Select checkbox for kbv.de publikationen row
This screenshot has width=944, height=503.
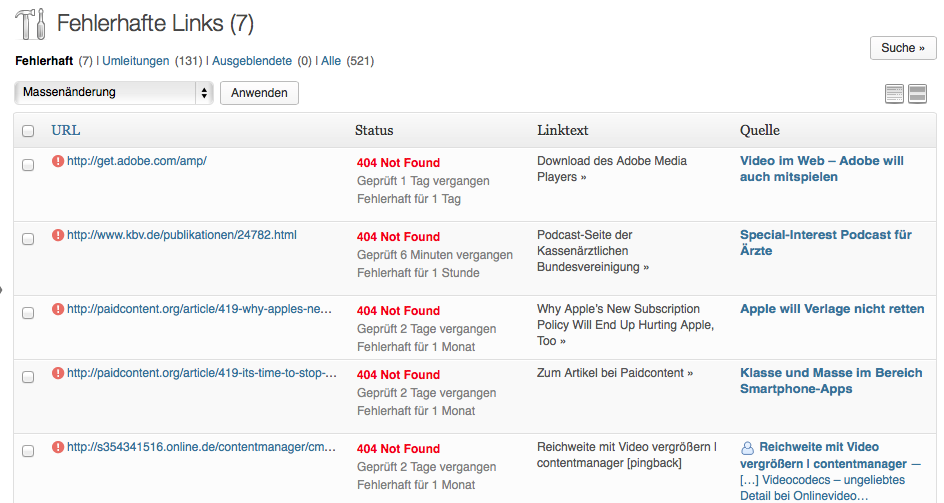click(x=28, y=239)
